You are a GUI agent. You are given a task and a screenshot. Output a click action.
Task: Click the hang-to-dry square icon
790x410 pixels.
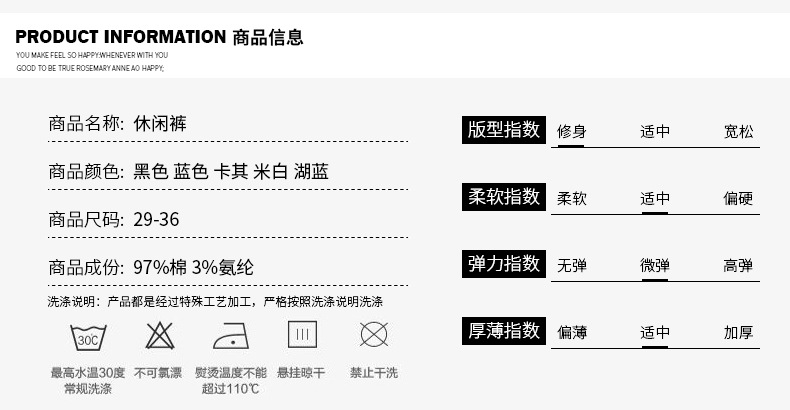[302, 335]
